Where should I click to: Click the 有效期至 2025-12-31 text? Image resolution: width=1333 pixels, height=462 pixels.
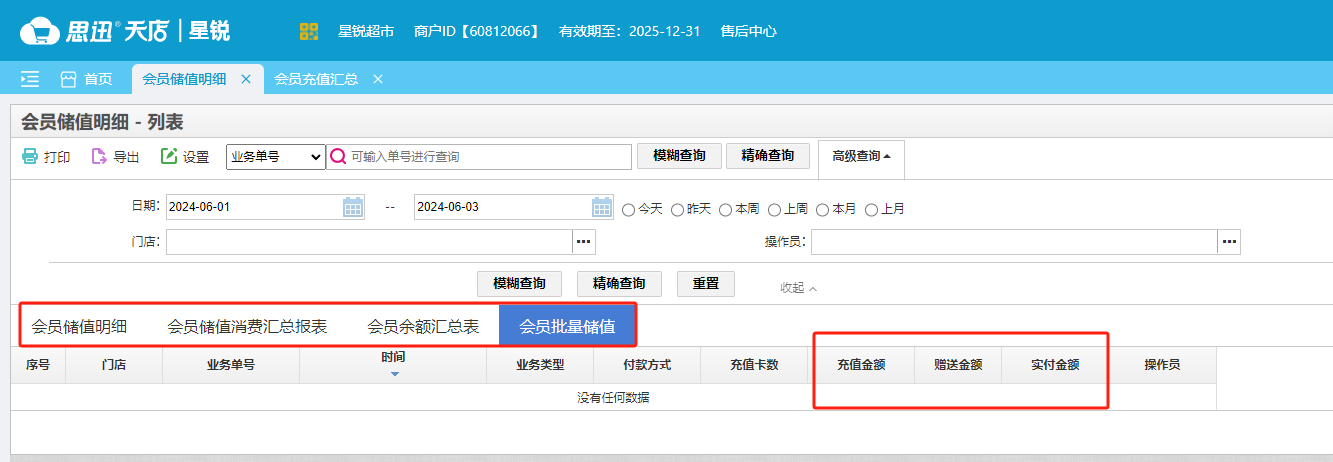[629, 31]
